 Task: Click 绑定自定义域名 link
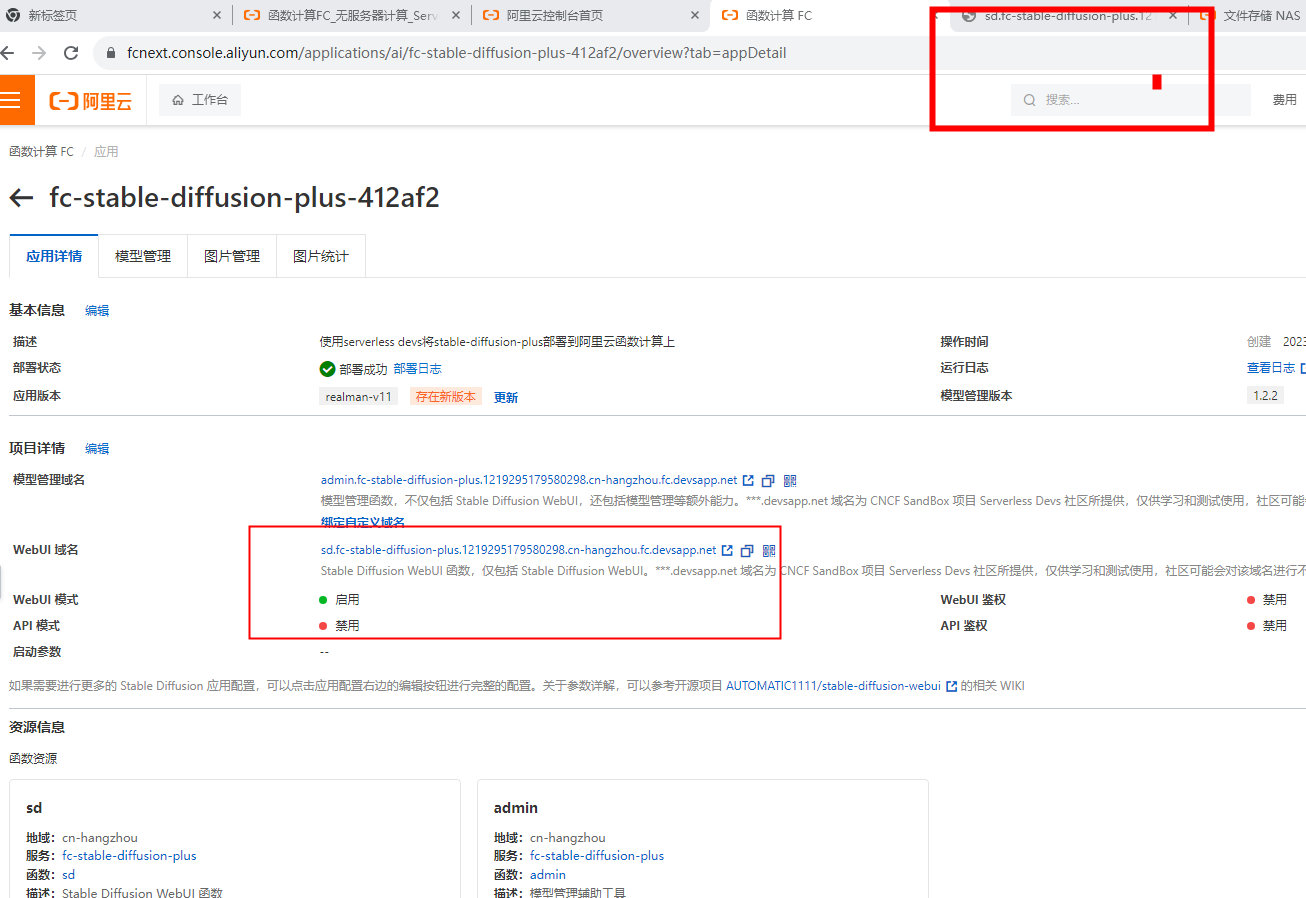tap(363, 522)
